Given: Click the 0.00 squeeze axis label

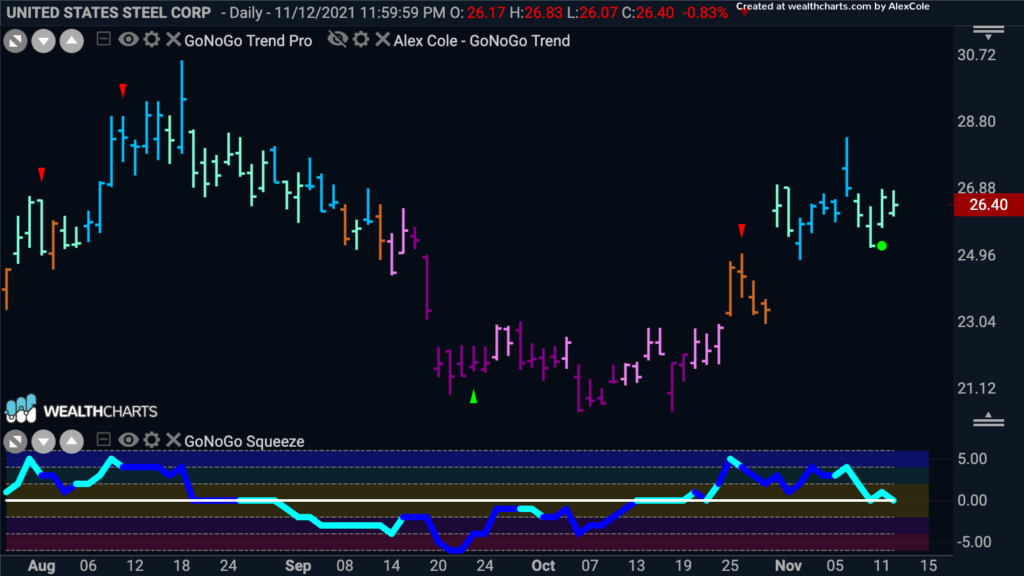Looking at the screenshot, I should tap(972, 500).
